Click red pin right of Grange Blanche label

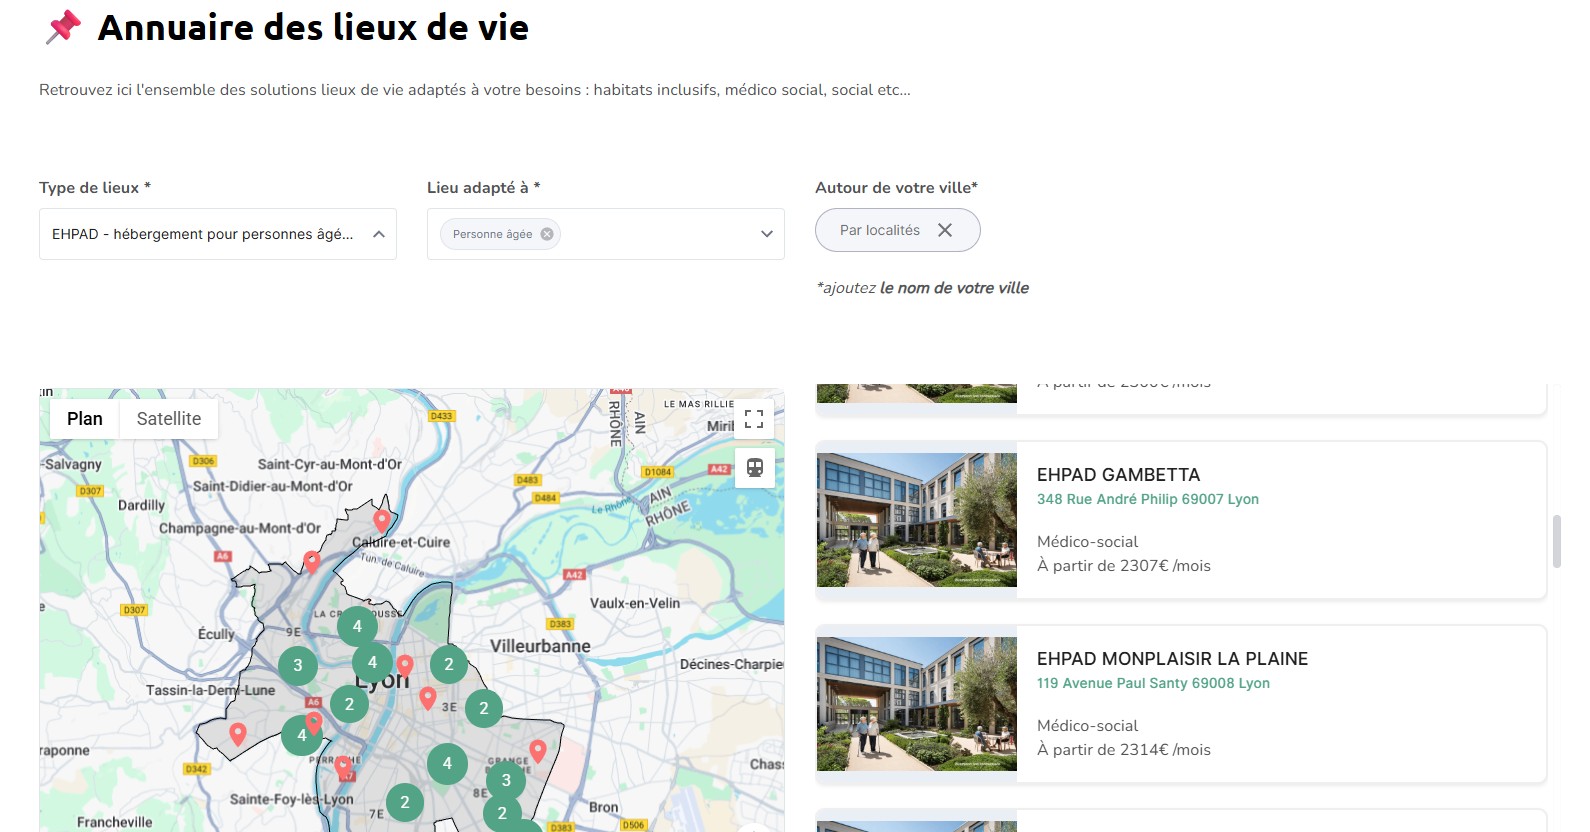click(538, 750)
